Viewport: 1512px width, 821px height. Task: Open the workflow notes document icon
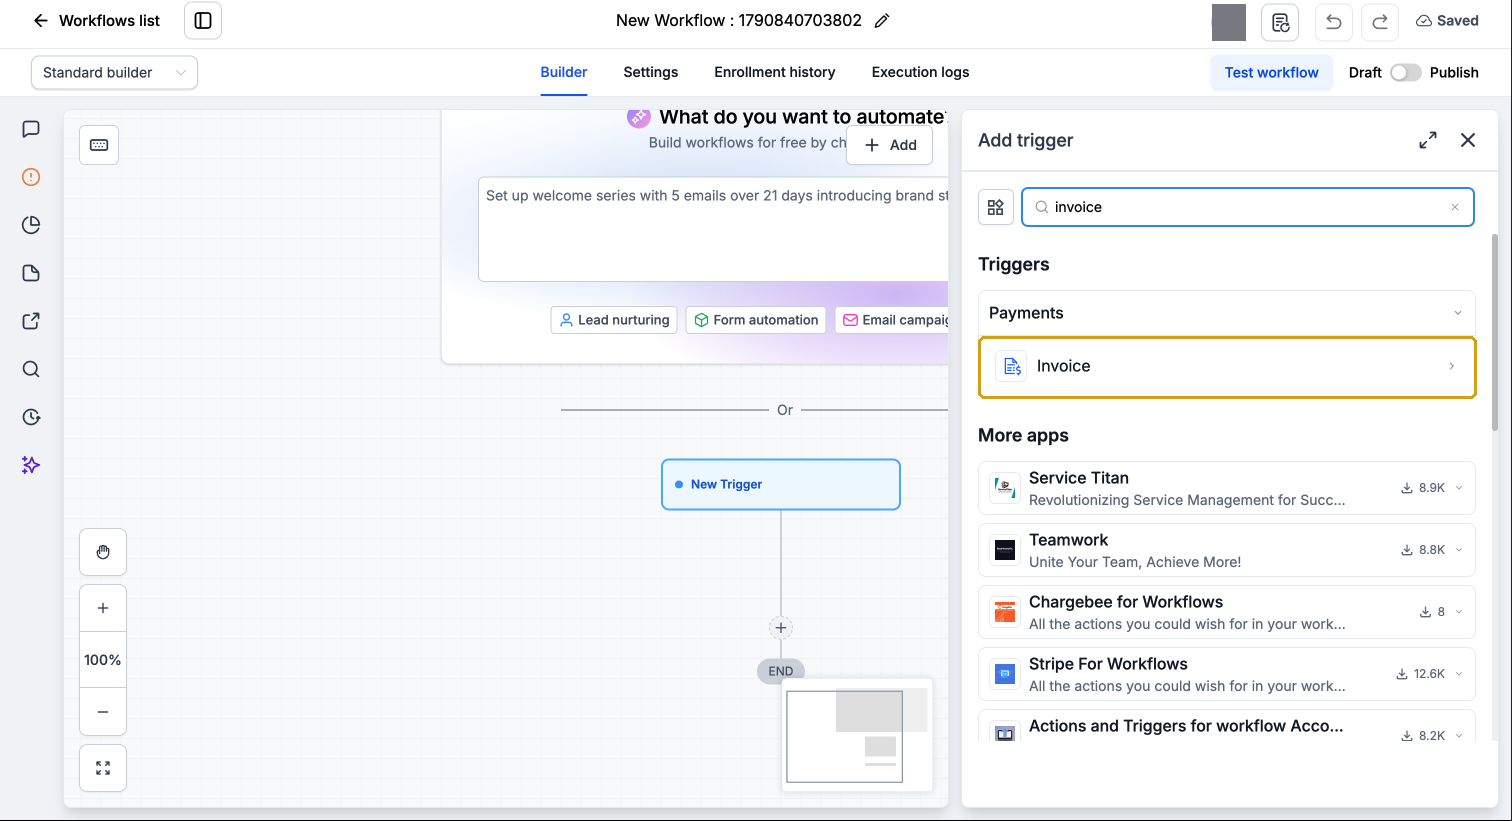(1280, 21)
